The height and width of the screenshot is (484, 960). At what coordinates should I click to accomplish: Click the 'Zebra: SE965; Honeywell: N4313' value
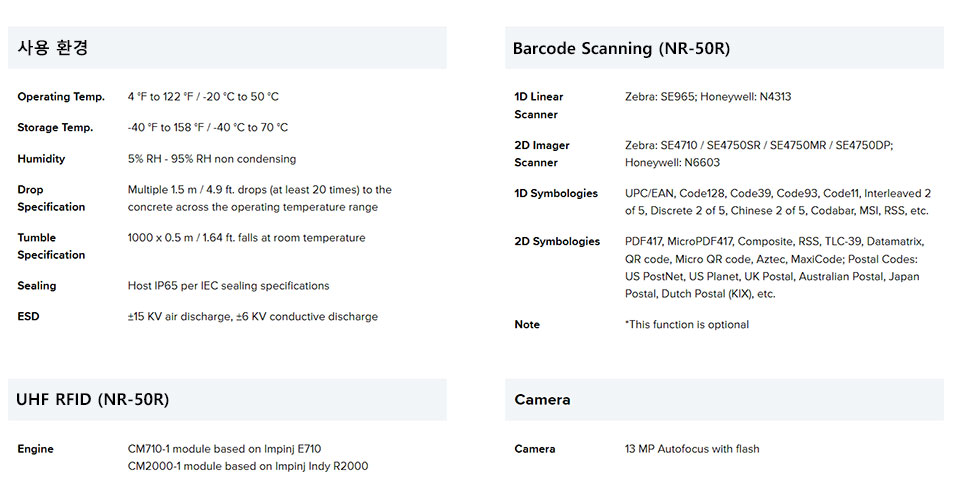point(708,97)
